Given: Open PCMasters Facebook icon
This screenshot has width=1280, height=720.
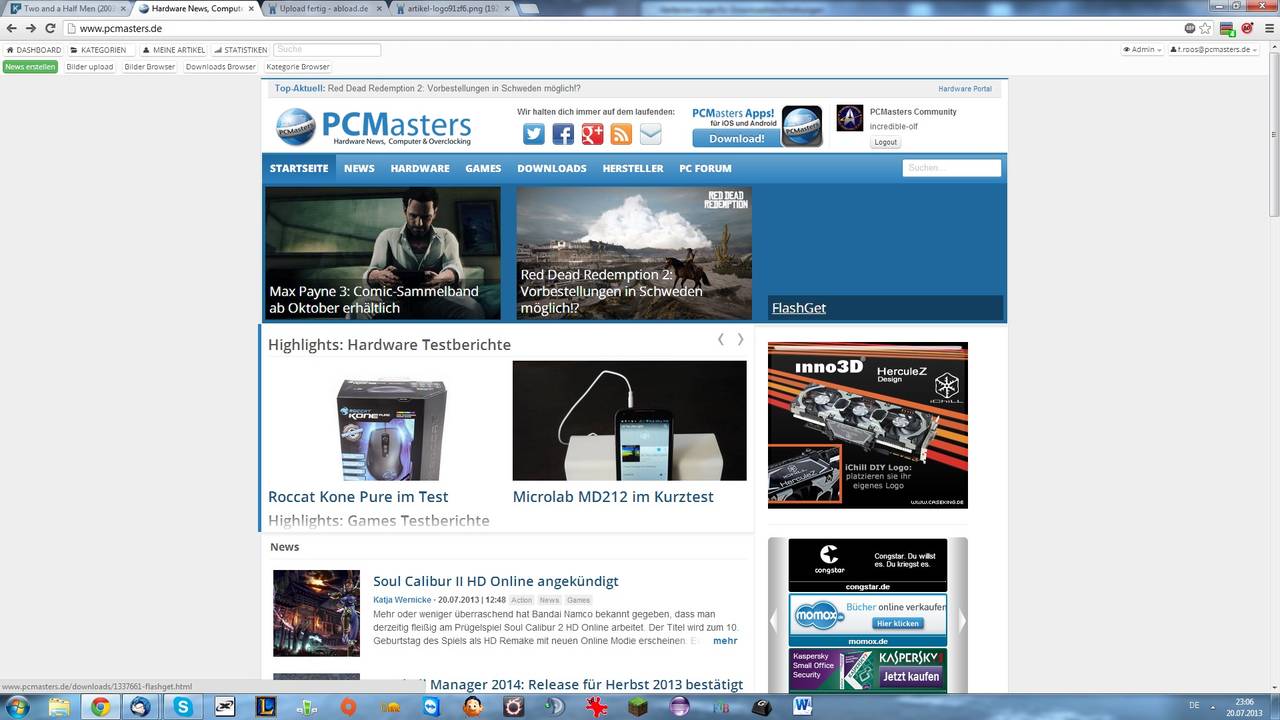Looking at the screenshot, I should (x=563, y=134).
